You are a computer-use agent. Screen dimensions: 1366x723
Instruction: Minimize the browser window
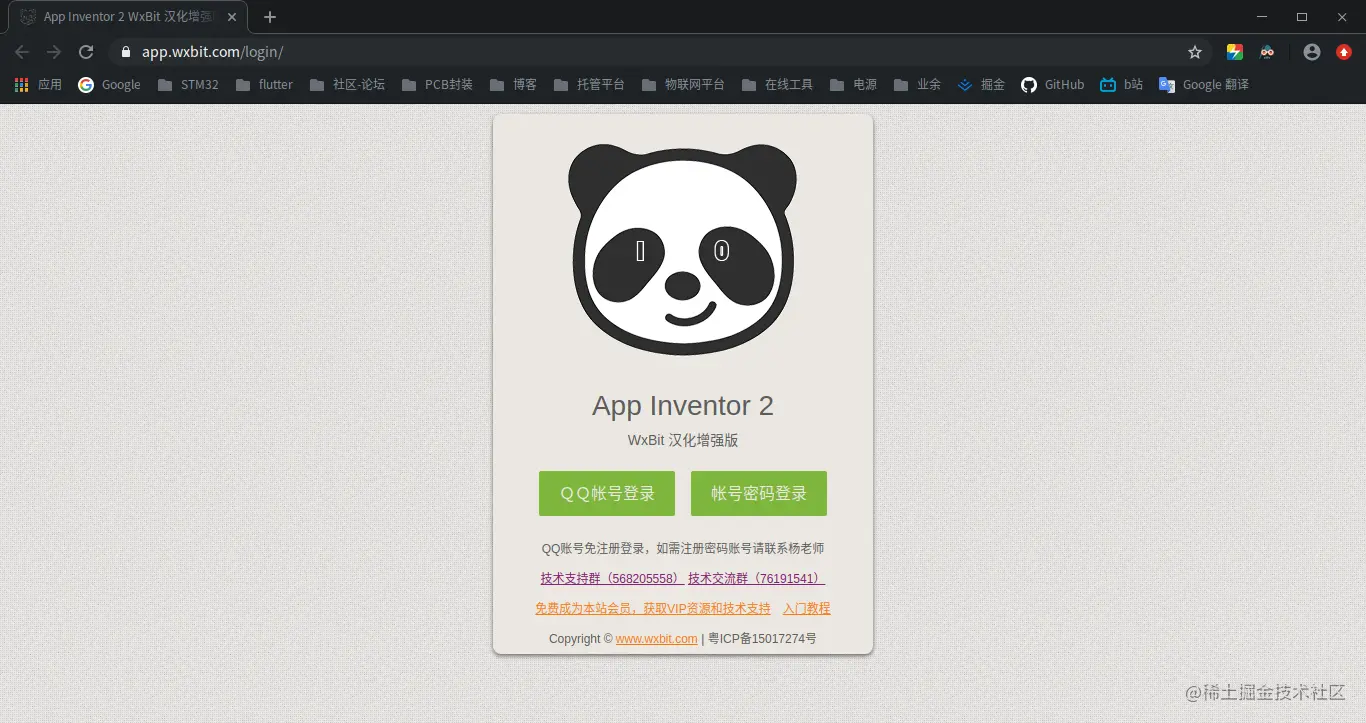point(1263,17)
